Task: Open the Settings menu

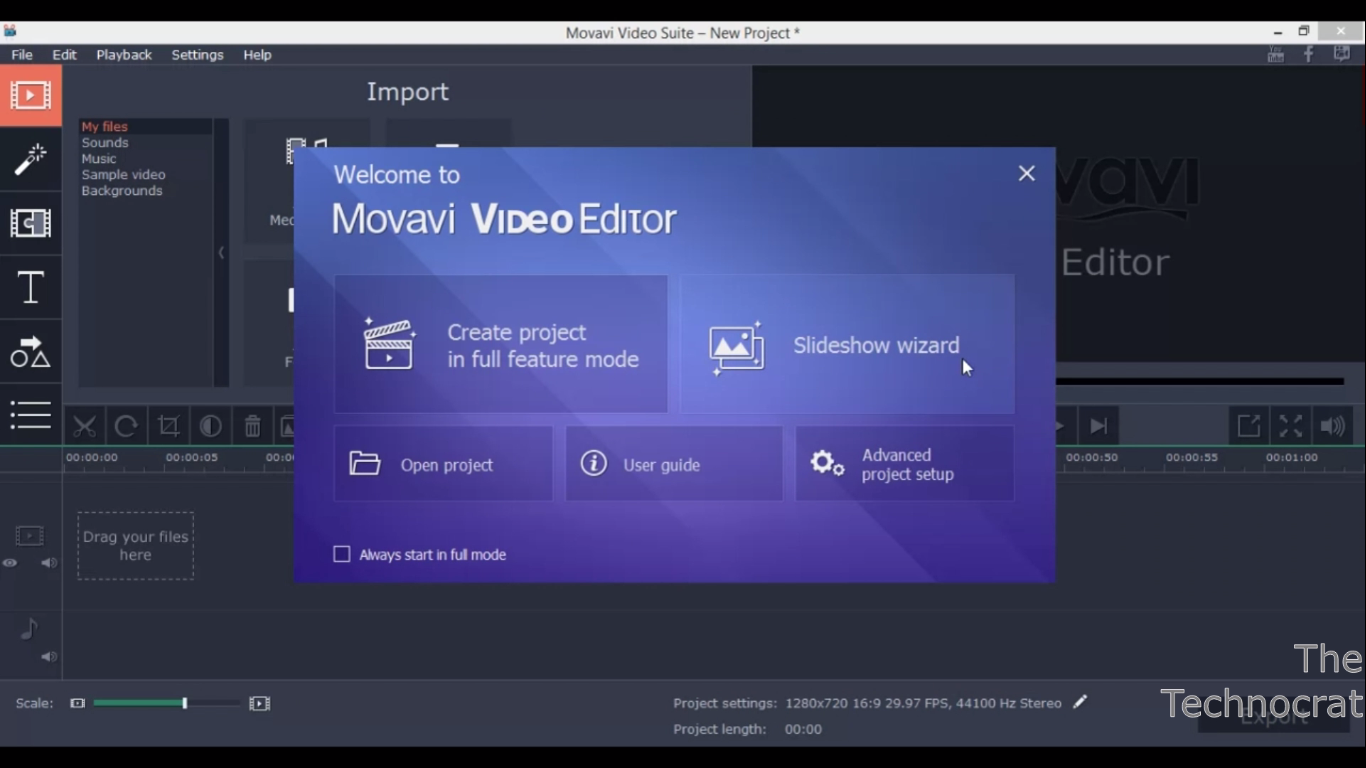Action: 197,55
